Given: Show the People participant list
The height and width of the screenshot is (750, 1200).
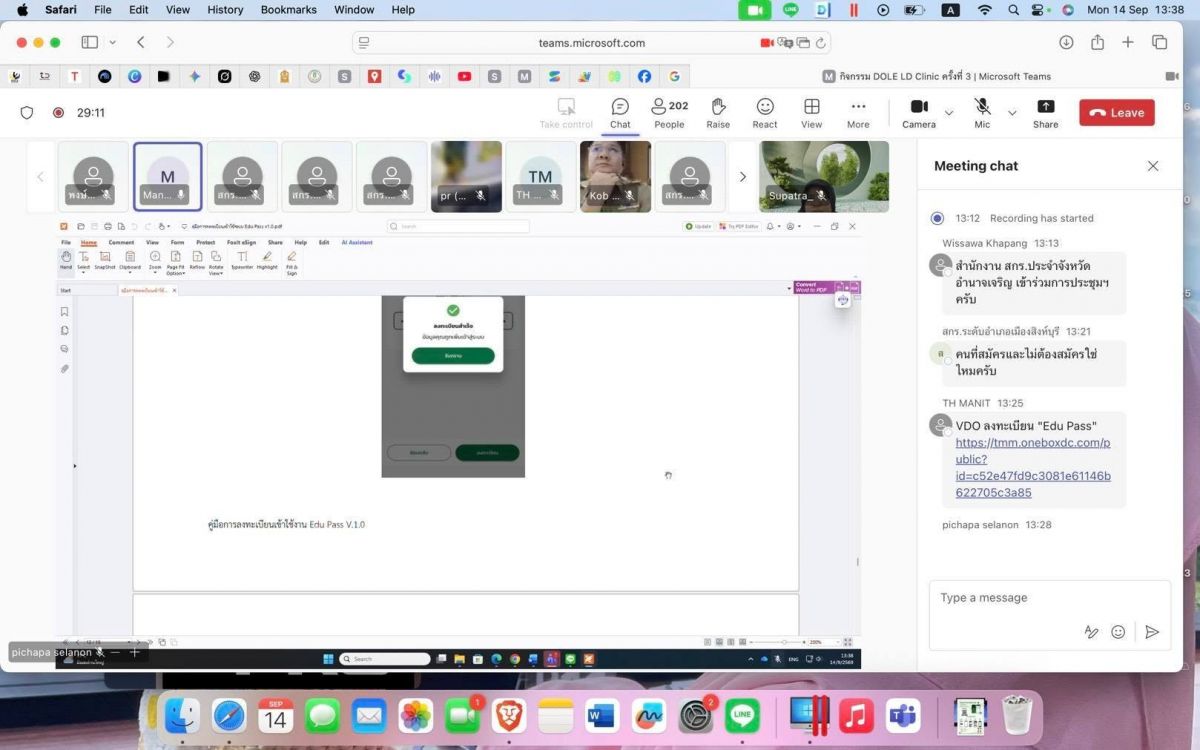Looking at the screenshot, I should (669, 113).
